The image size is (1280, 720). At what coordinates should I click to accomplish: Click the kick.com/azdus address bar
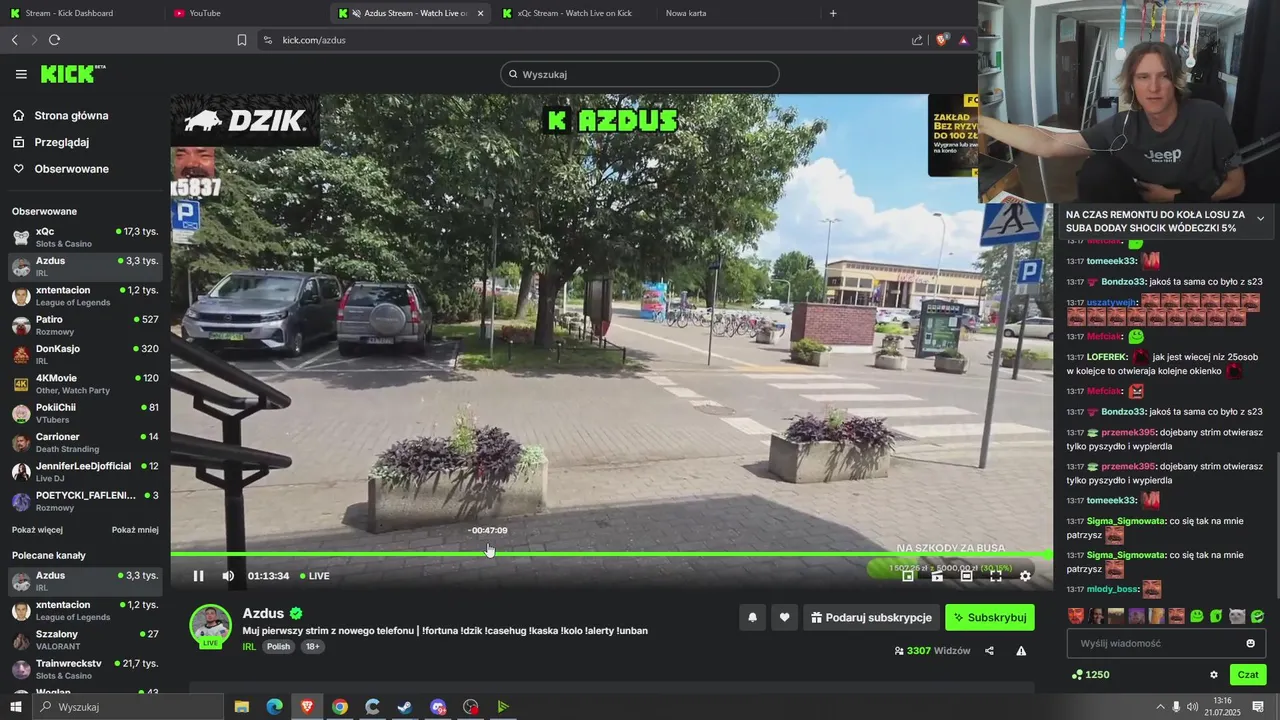(580, 40)
